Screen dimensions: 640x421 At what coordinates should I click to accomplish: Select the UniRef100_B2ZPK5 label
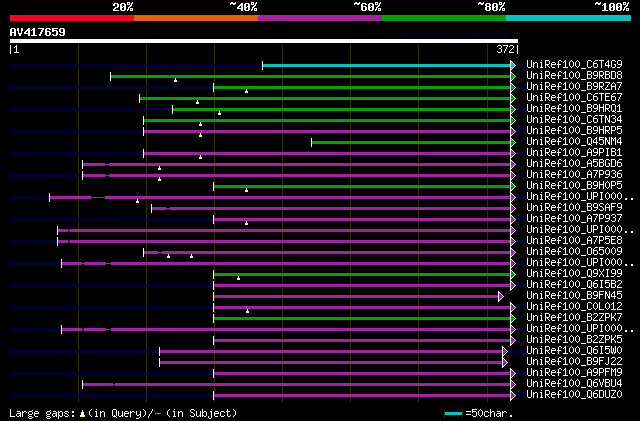click(574, 340)
